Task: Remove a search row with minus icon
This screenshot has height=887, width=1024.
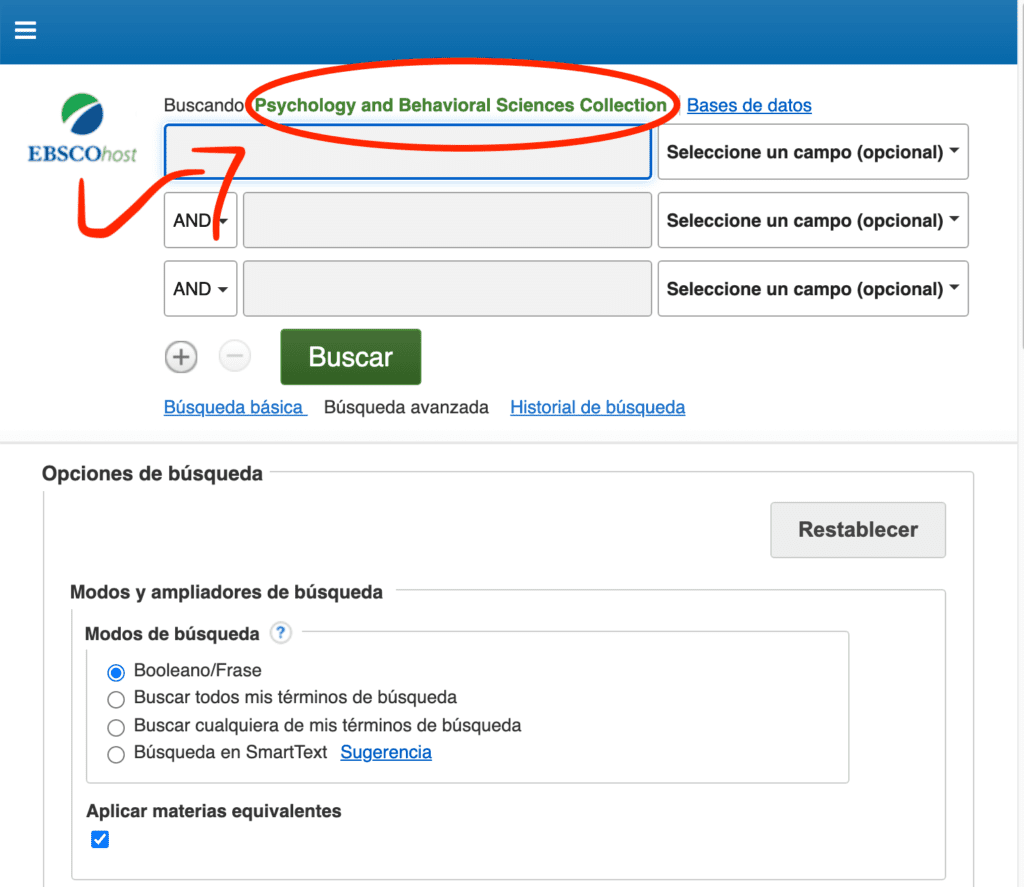Action: coord(234,357)
